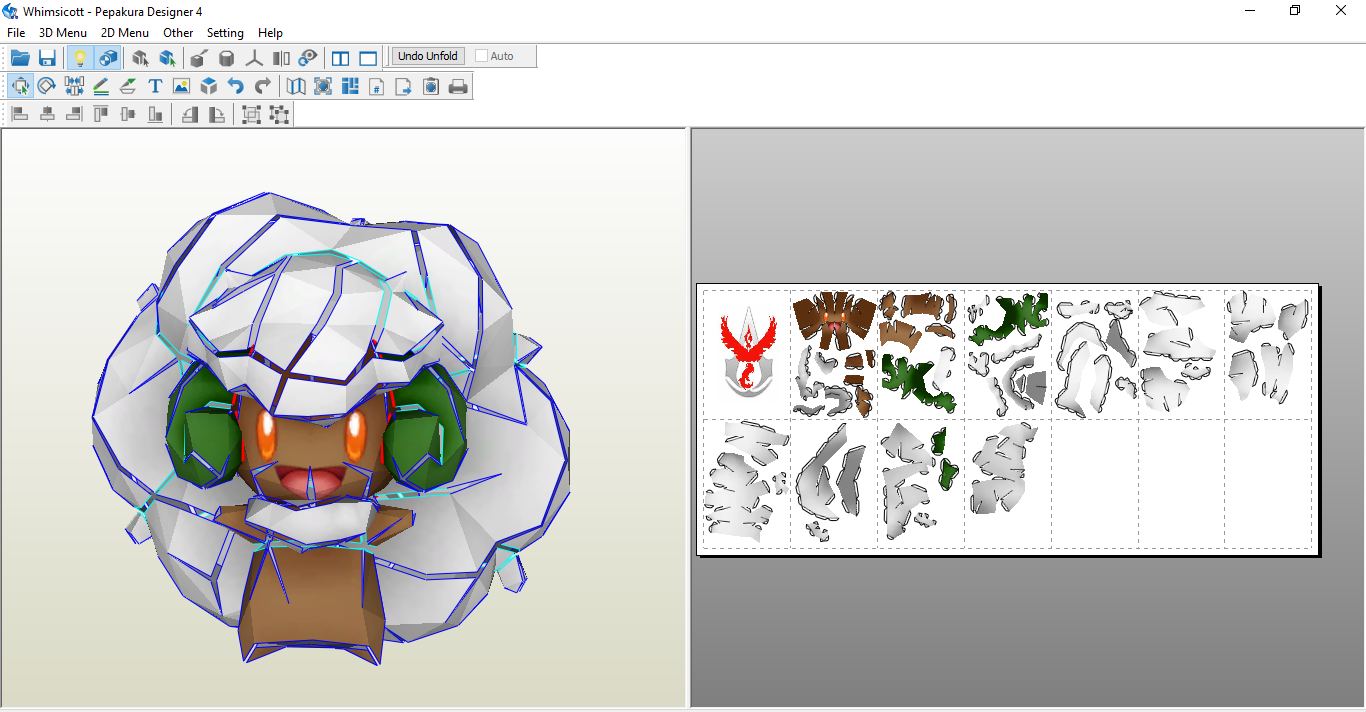Select the Select and Move tool
Screen dimensions: 1366x712
click(x=20, y=86)
